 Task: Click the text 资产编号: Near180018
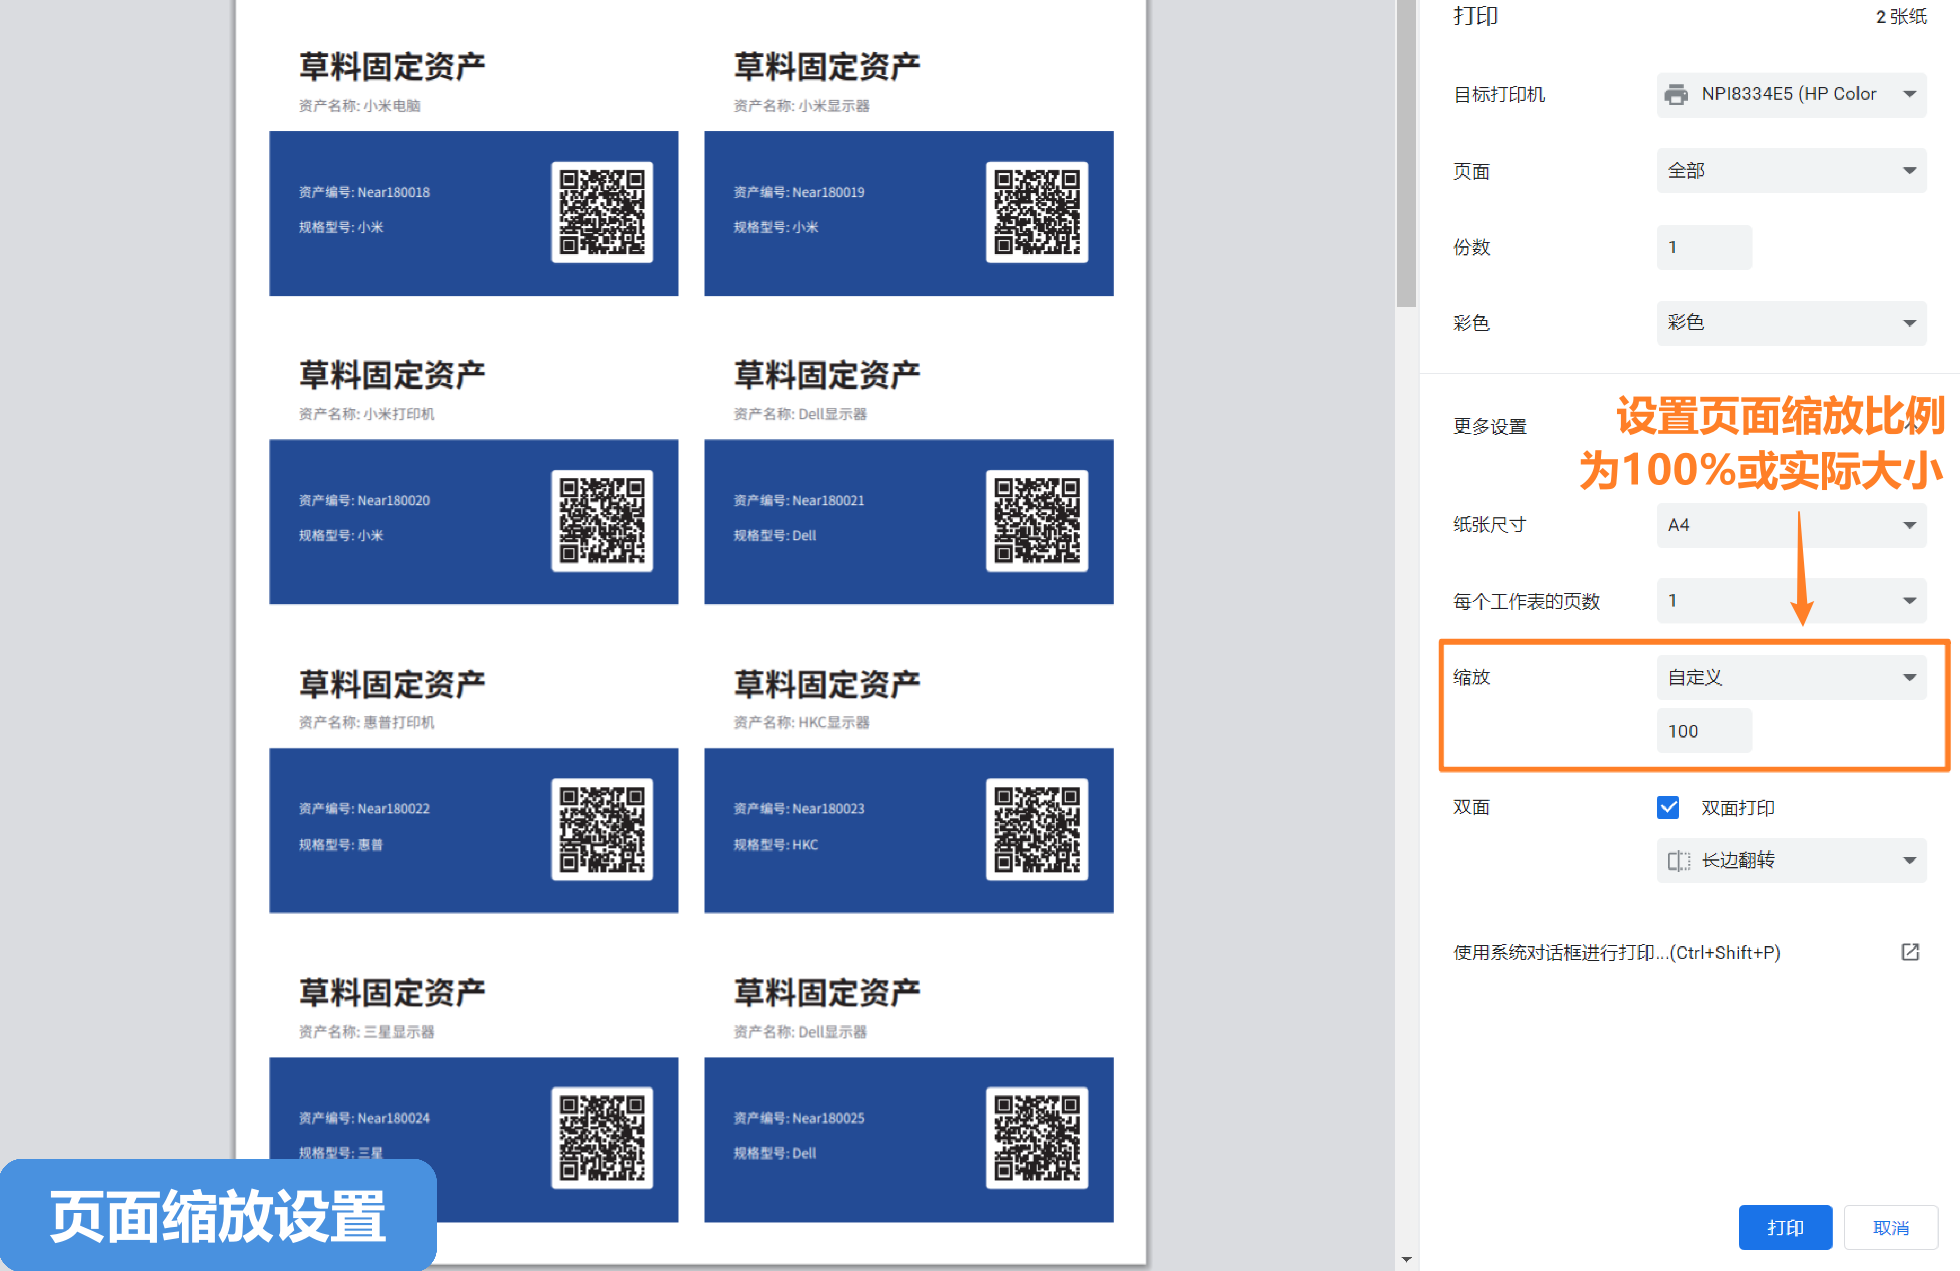pyautogui.click(x=364, y=192)
